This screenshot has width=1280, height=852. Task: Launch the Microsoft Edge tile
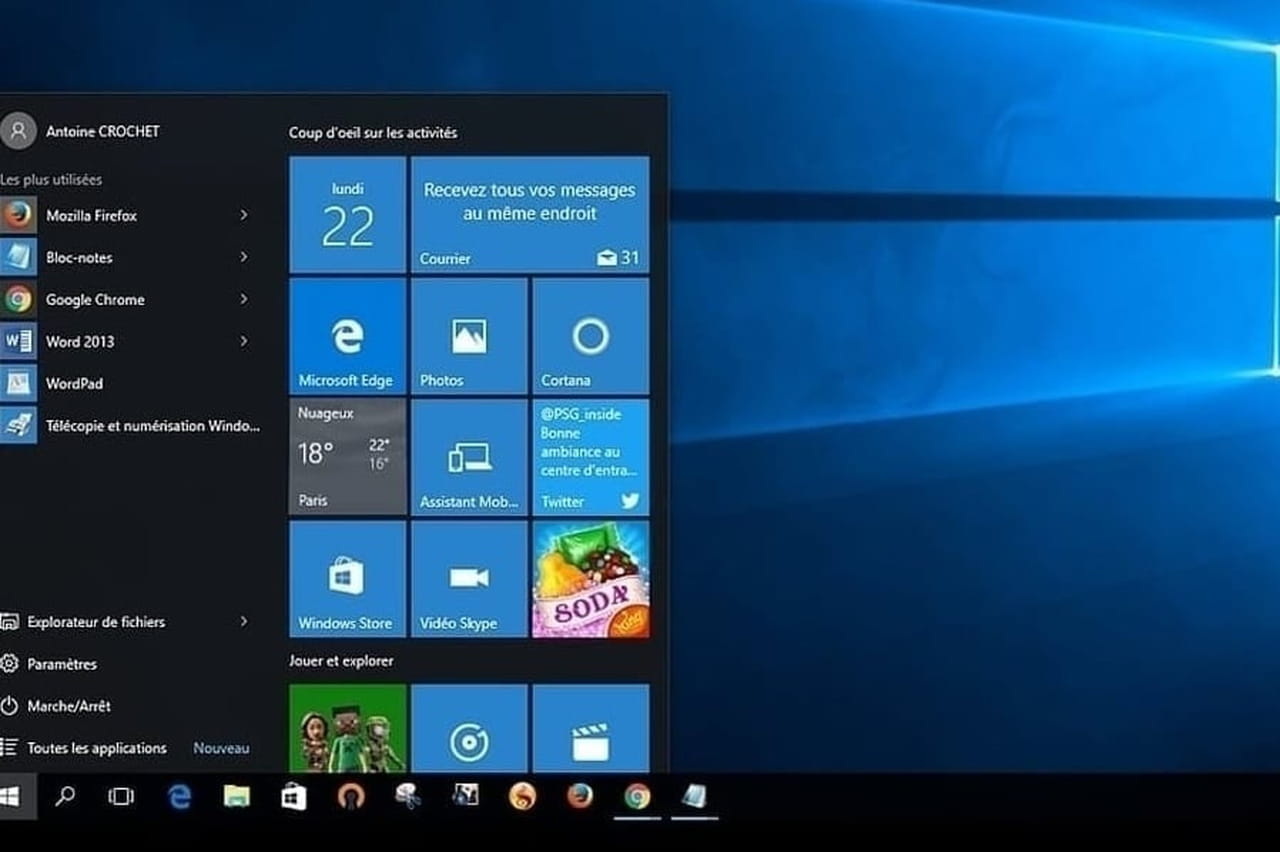click(348, 336)
